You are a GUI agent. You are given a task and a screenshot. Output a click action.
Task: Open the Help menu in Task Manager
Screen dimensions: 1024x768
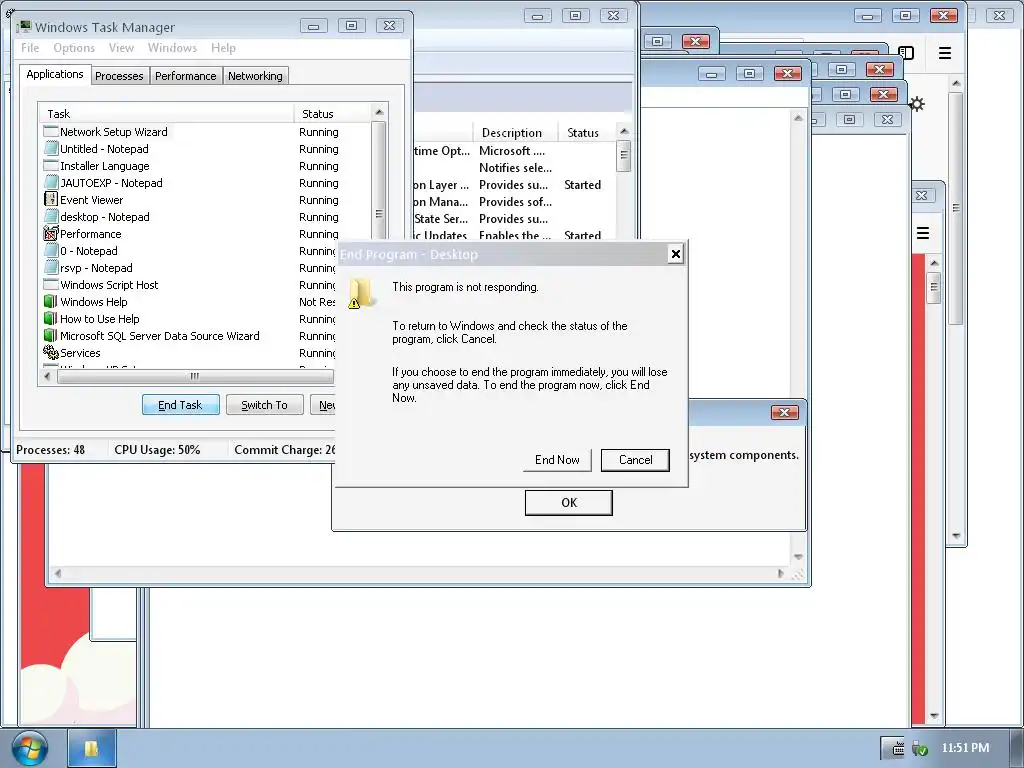223,48
